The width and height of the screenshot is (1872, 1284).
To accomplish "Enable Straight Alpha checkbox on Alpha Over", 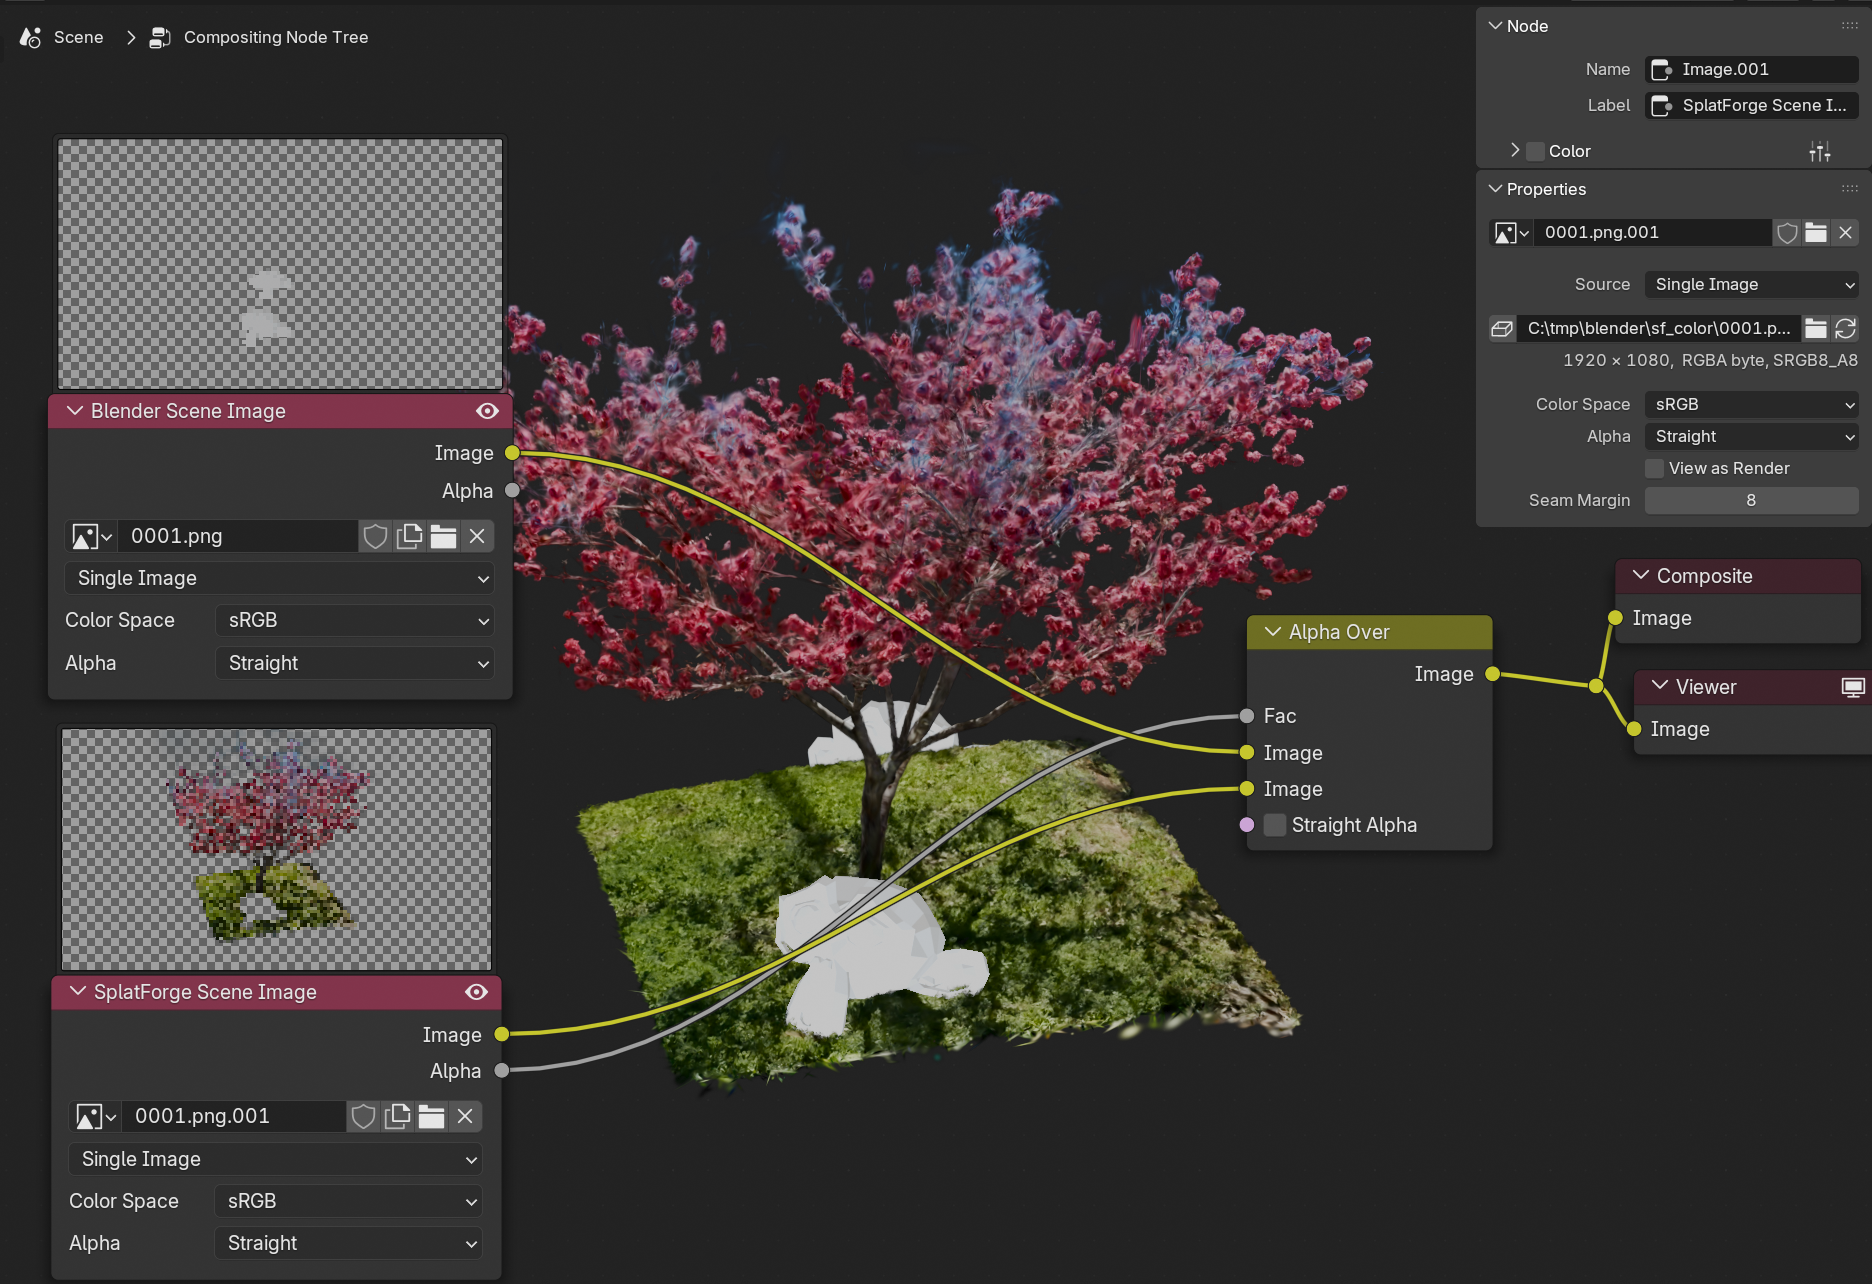I will (1275, 825).
